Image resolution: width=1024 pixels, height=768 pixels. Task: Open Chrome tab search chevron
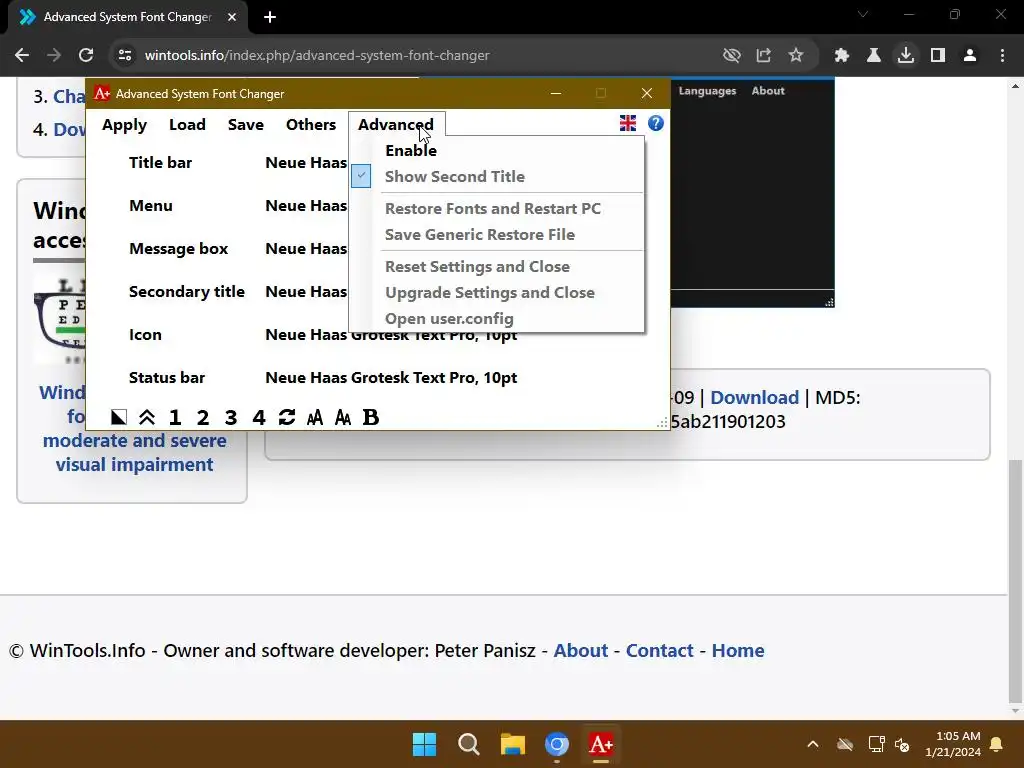click(x=863, y=14)
